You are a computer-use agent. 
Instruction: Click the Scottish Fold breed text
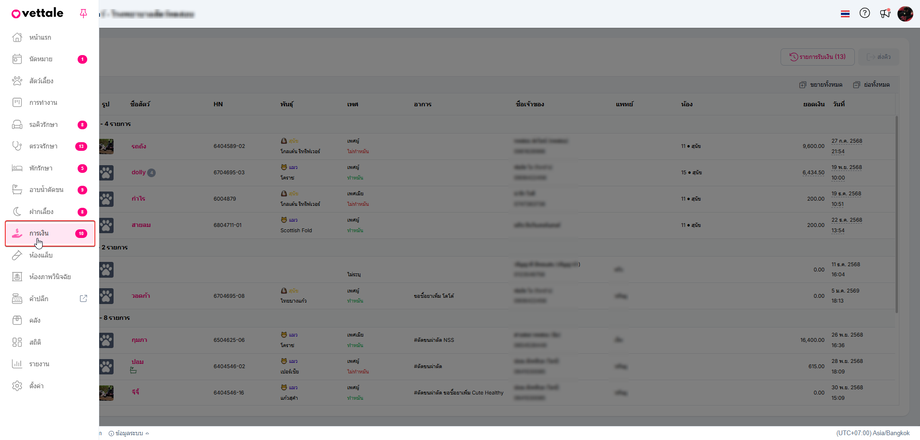coord(296,231)
